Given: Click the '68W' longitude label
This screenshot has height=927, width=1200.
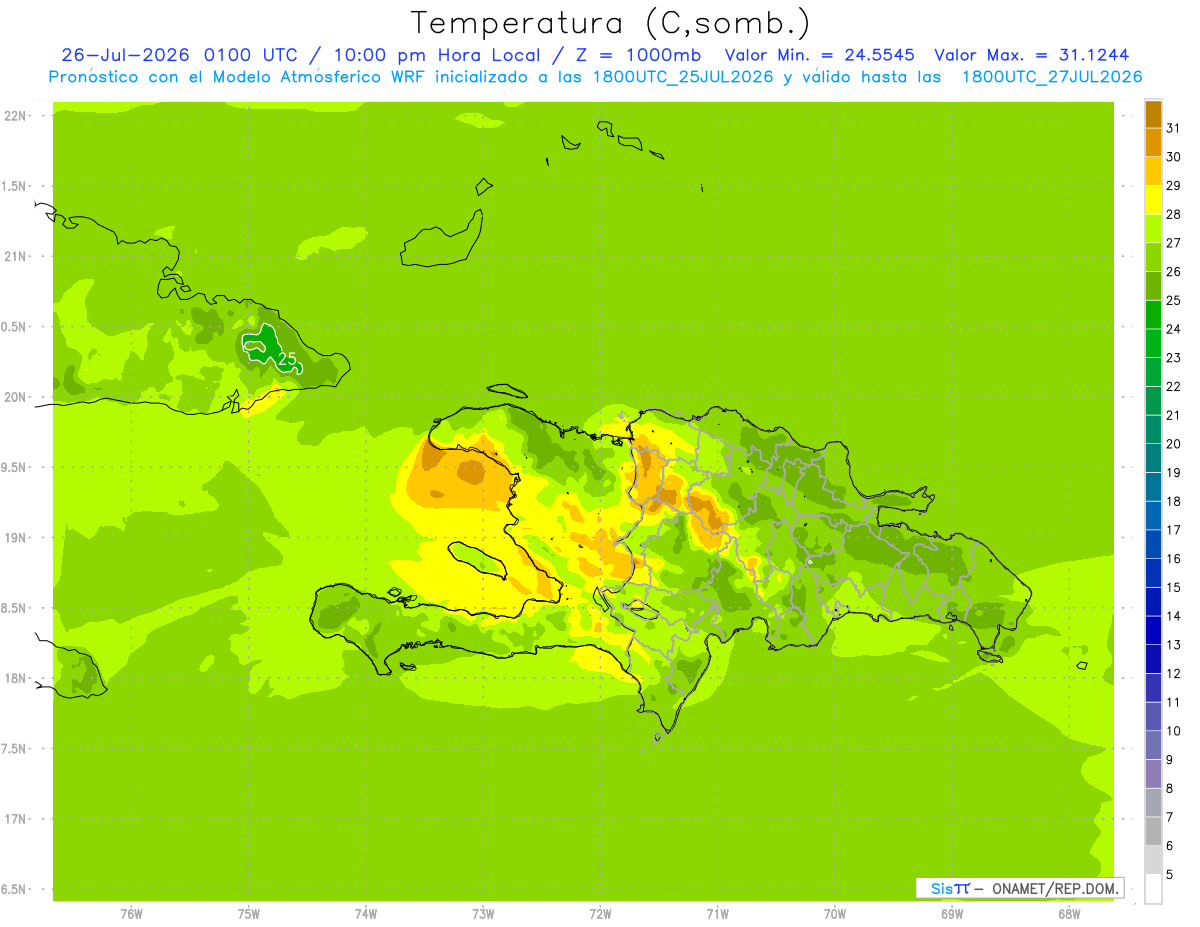Looking at the screenshot, I should pos(1069,914).
